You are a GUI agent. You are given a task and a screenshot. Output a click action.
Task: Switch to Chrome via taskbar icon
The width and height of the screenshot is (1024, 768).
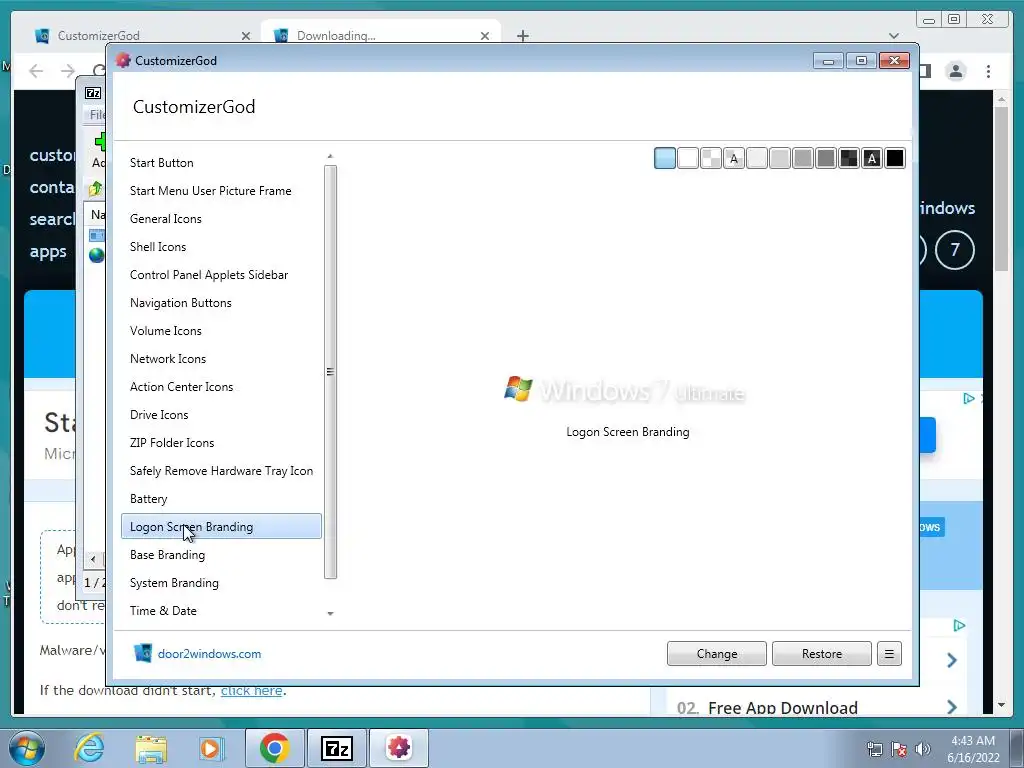click(274, 748)
